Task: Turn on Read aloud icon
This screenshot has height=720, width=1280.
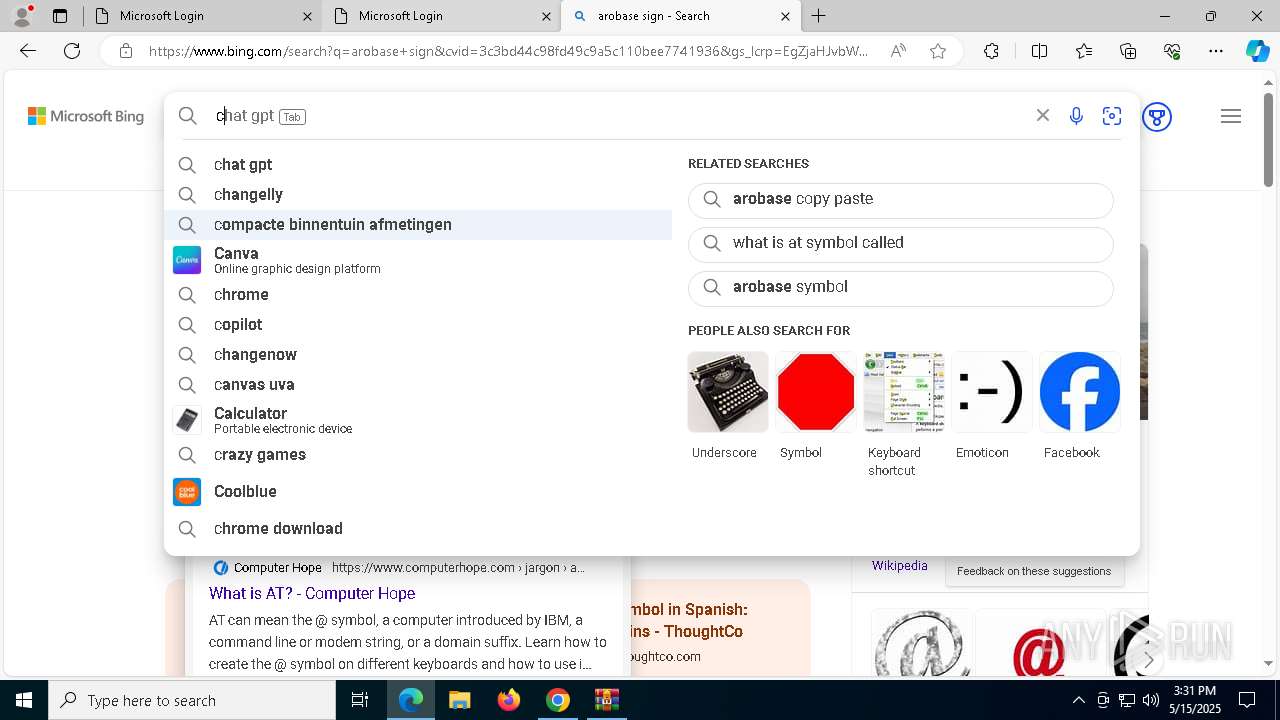Action: 898,51
